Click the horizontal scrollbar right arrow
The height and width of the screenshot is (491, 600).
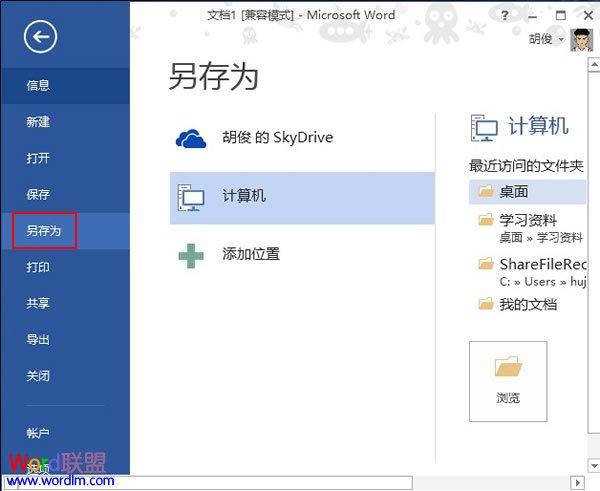[579, 482]
